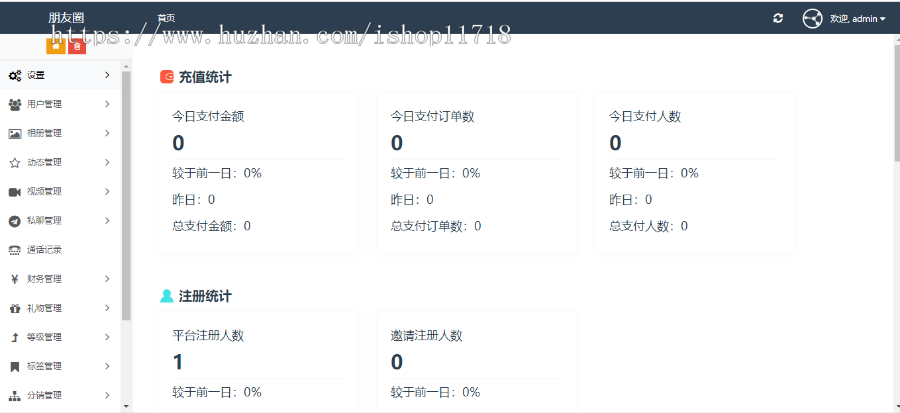This screenshot has width=900, height=413.
Task: Click the sitemap icon beside 分销管理
Action: (x=15, y=396)
